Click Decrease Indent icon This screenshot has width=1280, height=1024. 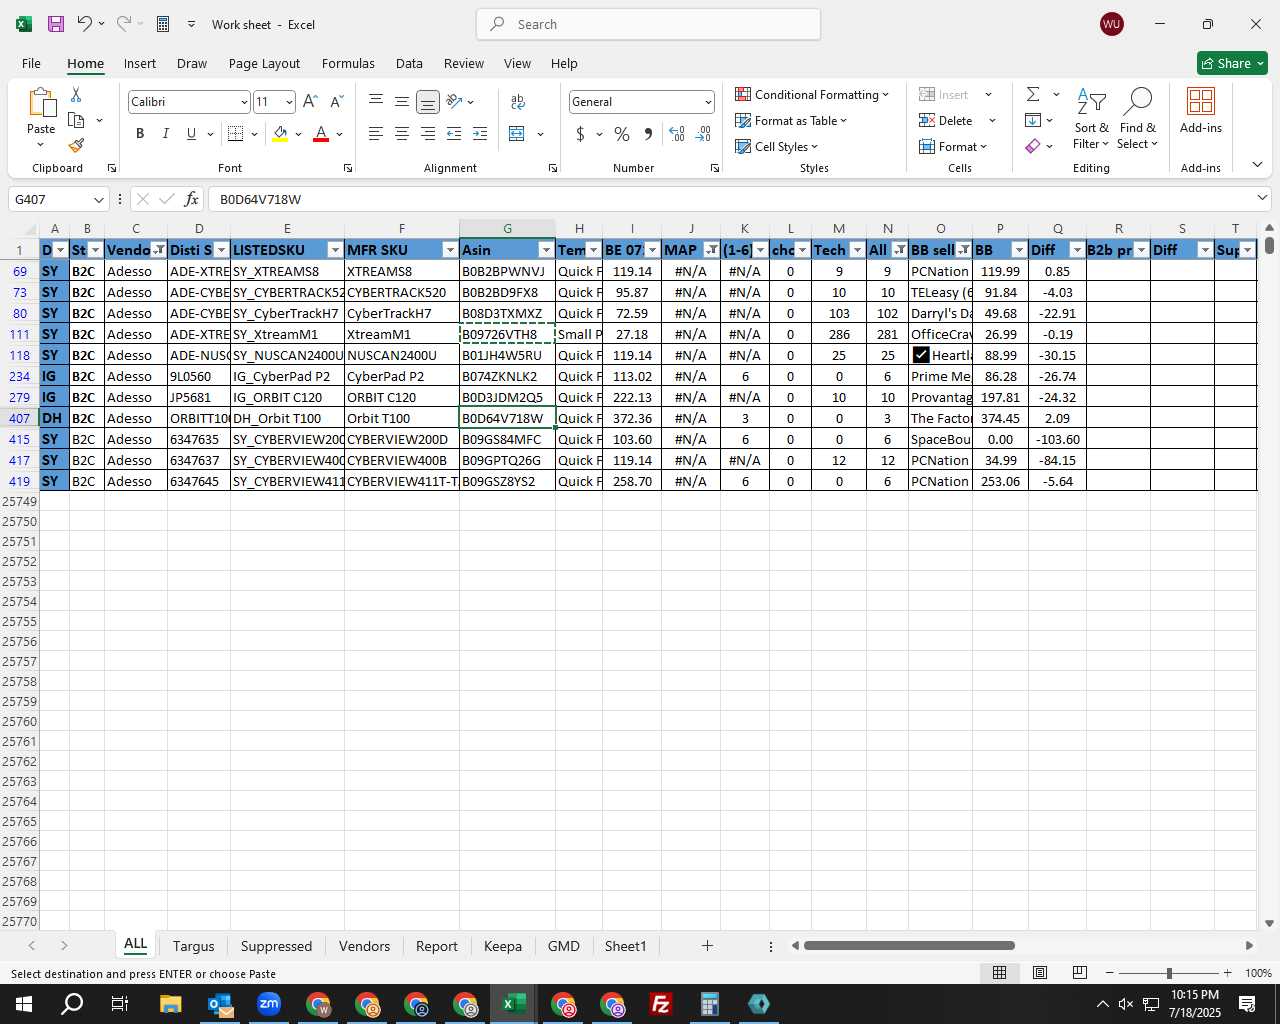pyautogui.click(x=454, y=133)
